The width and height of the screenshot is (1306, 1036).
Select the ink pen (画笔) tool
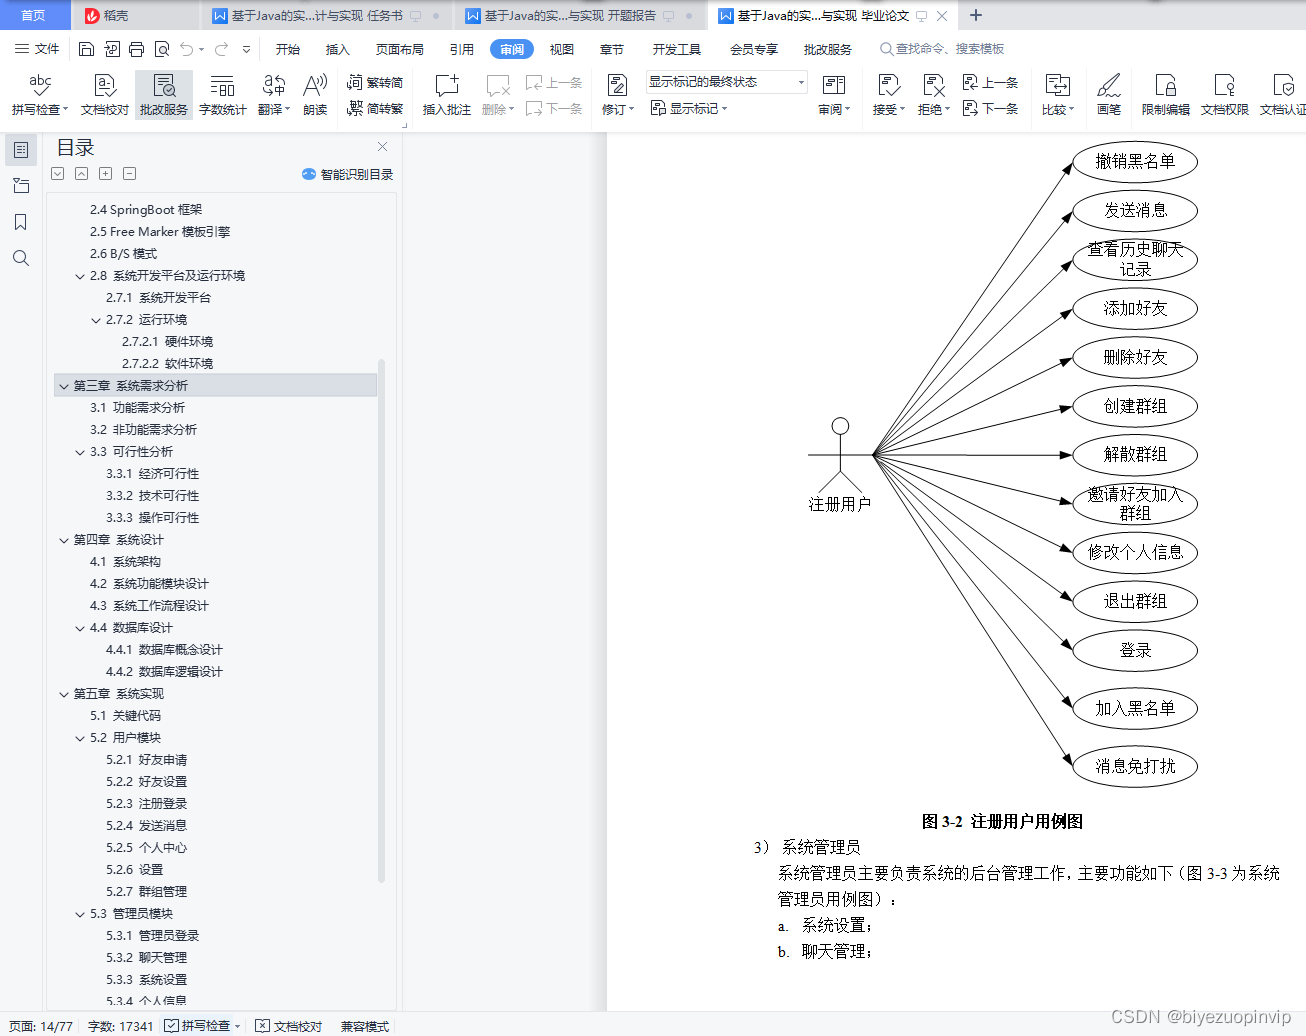(x=1108, y=95)
